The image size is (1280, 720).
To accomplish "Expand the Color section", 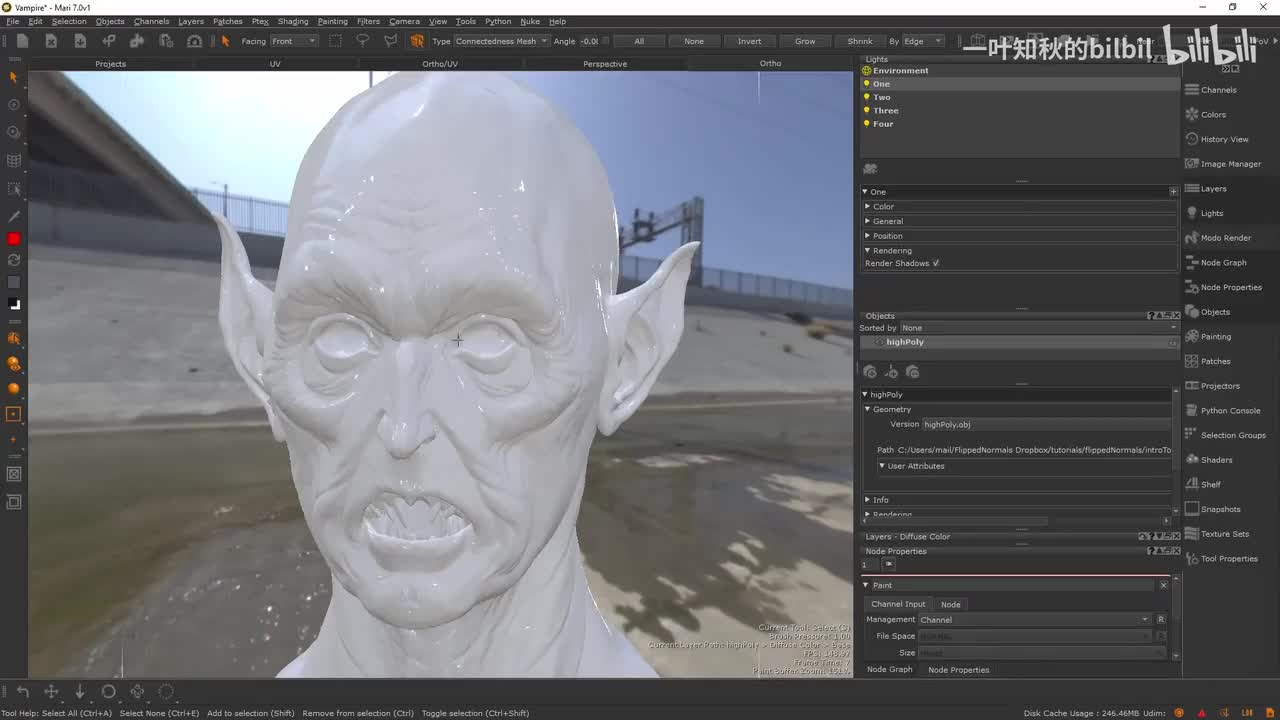I will pyautogui.click(x=867, y=207).
